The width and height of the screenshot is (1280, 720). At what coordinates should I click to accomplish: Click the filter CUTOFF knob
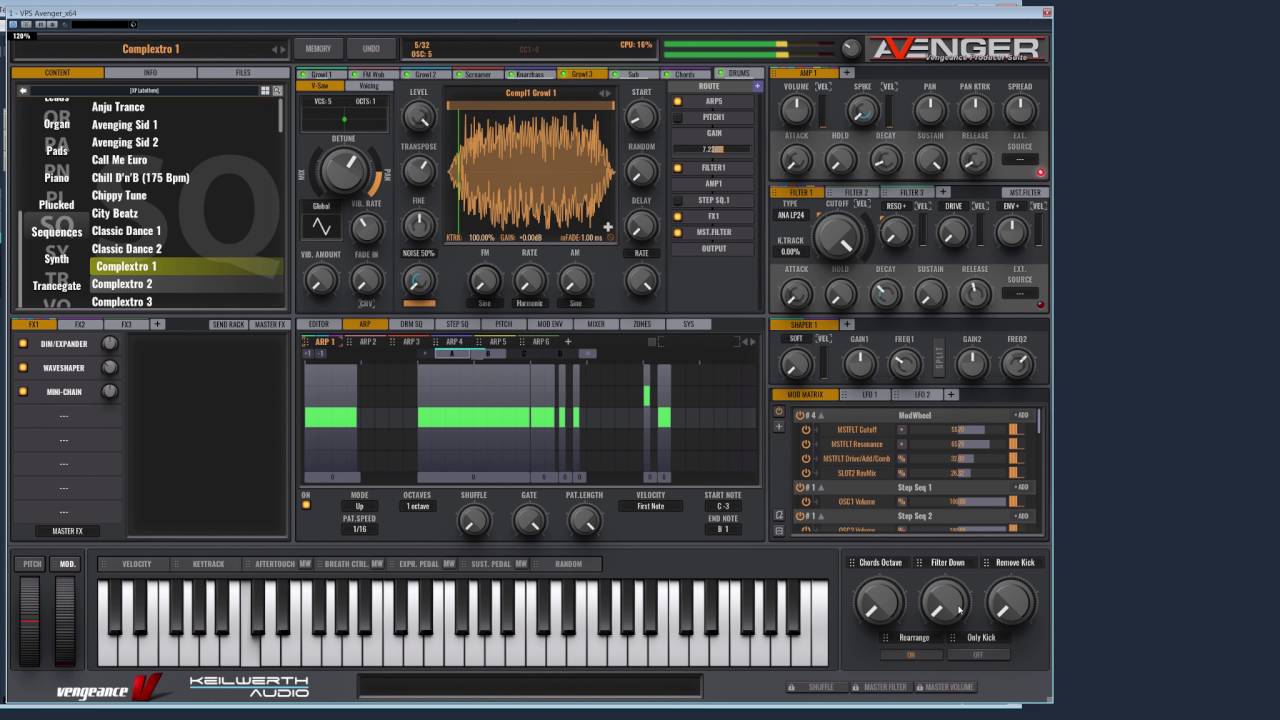click(839, 237)
